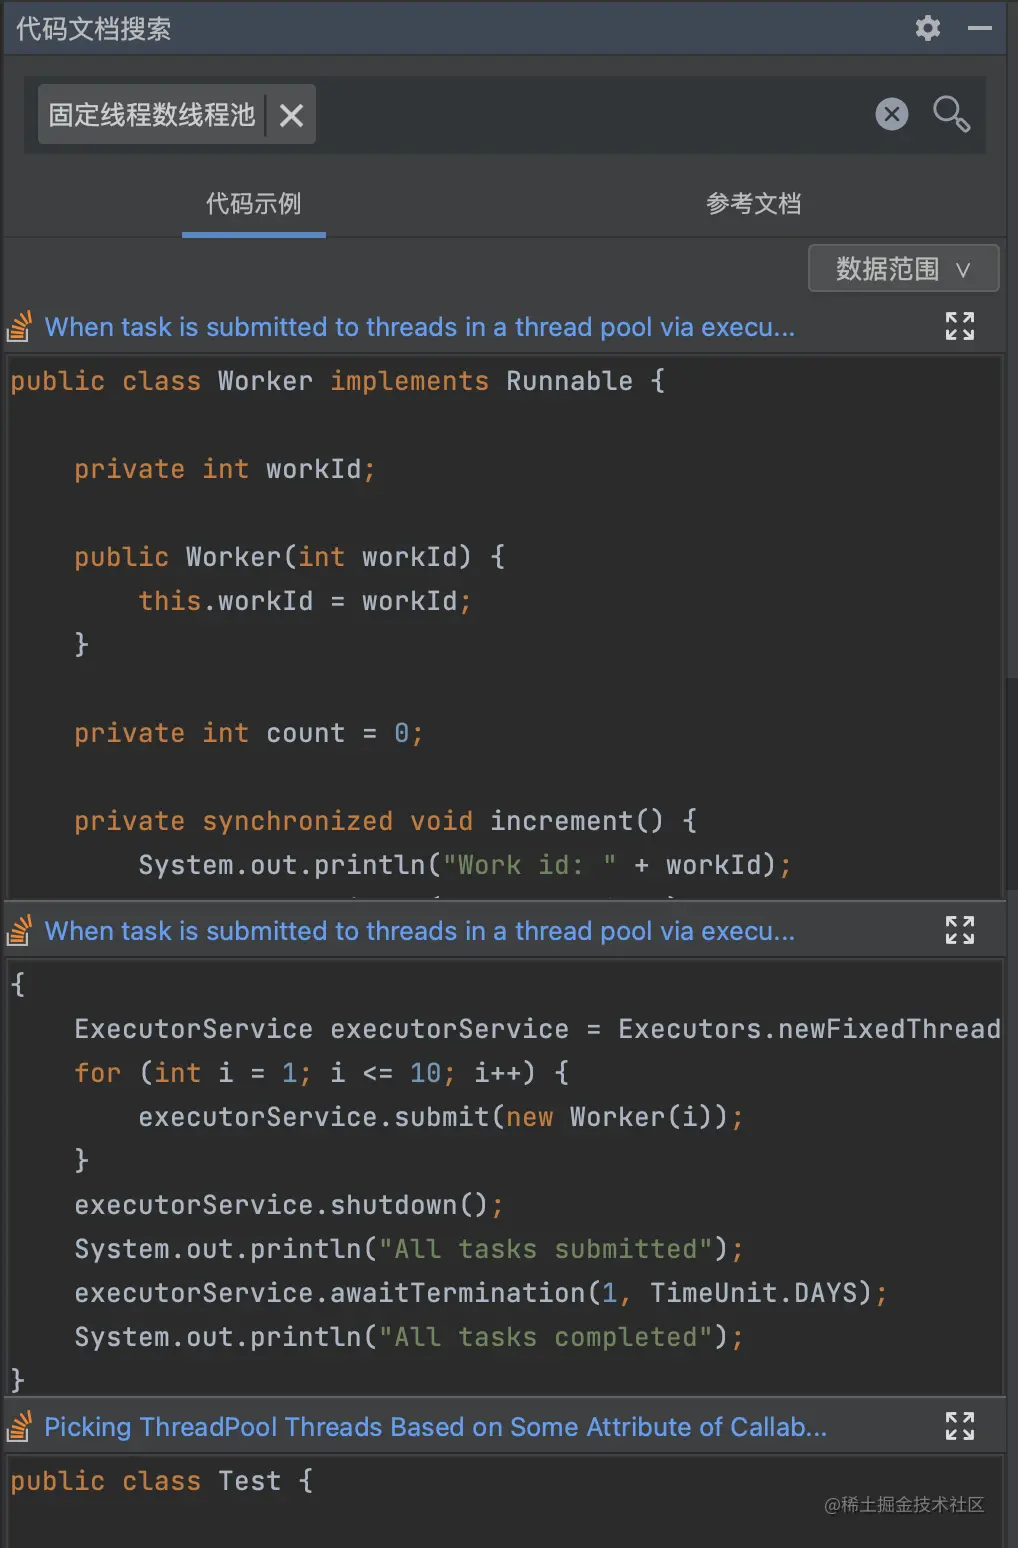The width and height of the screenshot is (1018, 1548).
Task: Switch to the 代码示例 tab
Action: pyautogui.click(x=254, y=204)
